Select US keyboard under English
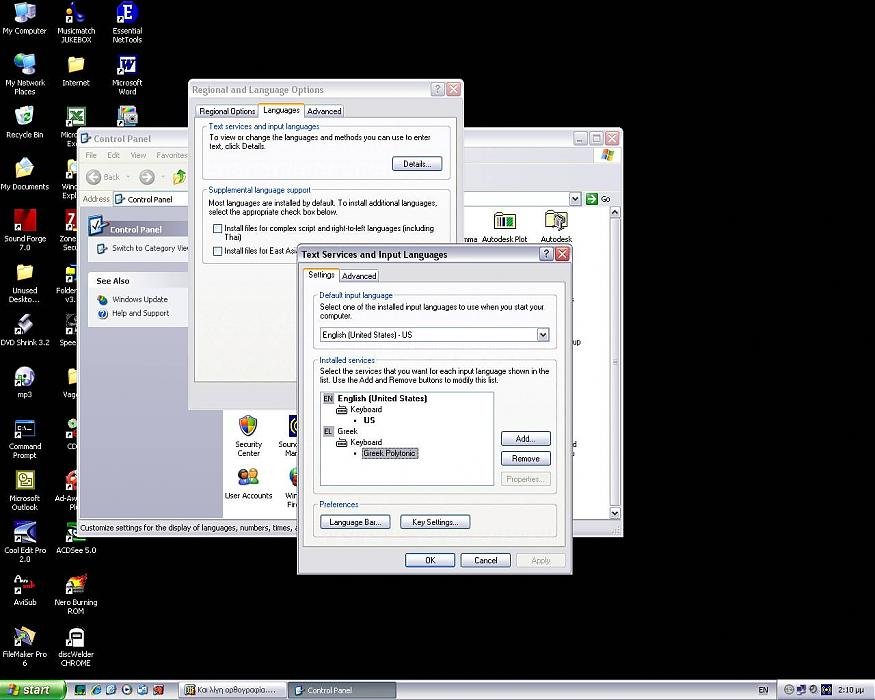875x700 pixels. click(x=369, y=420)
